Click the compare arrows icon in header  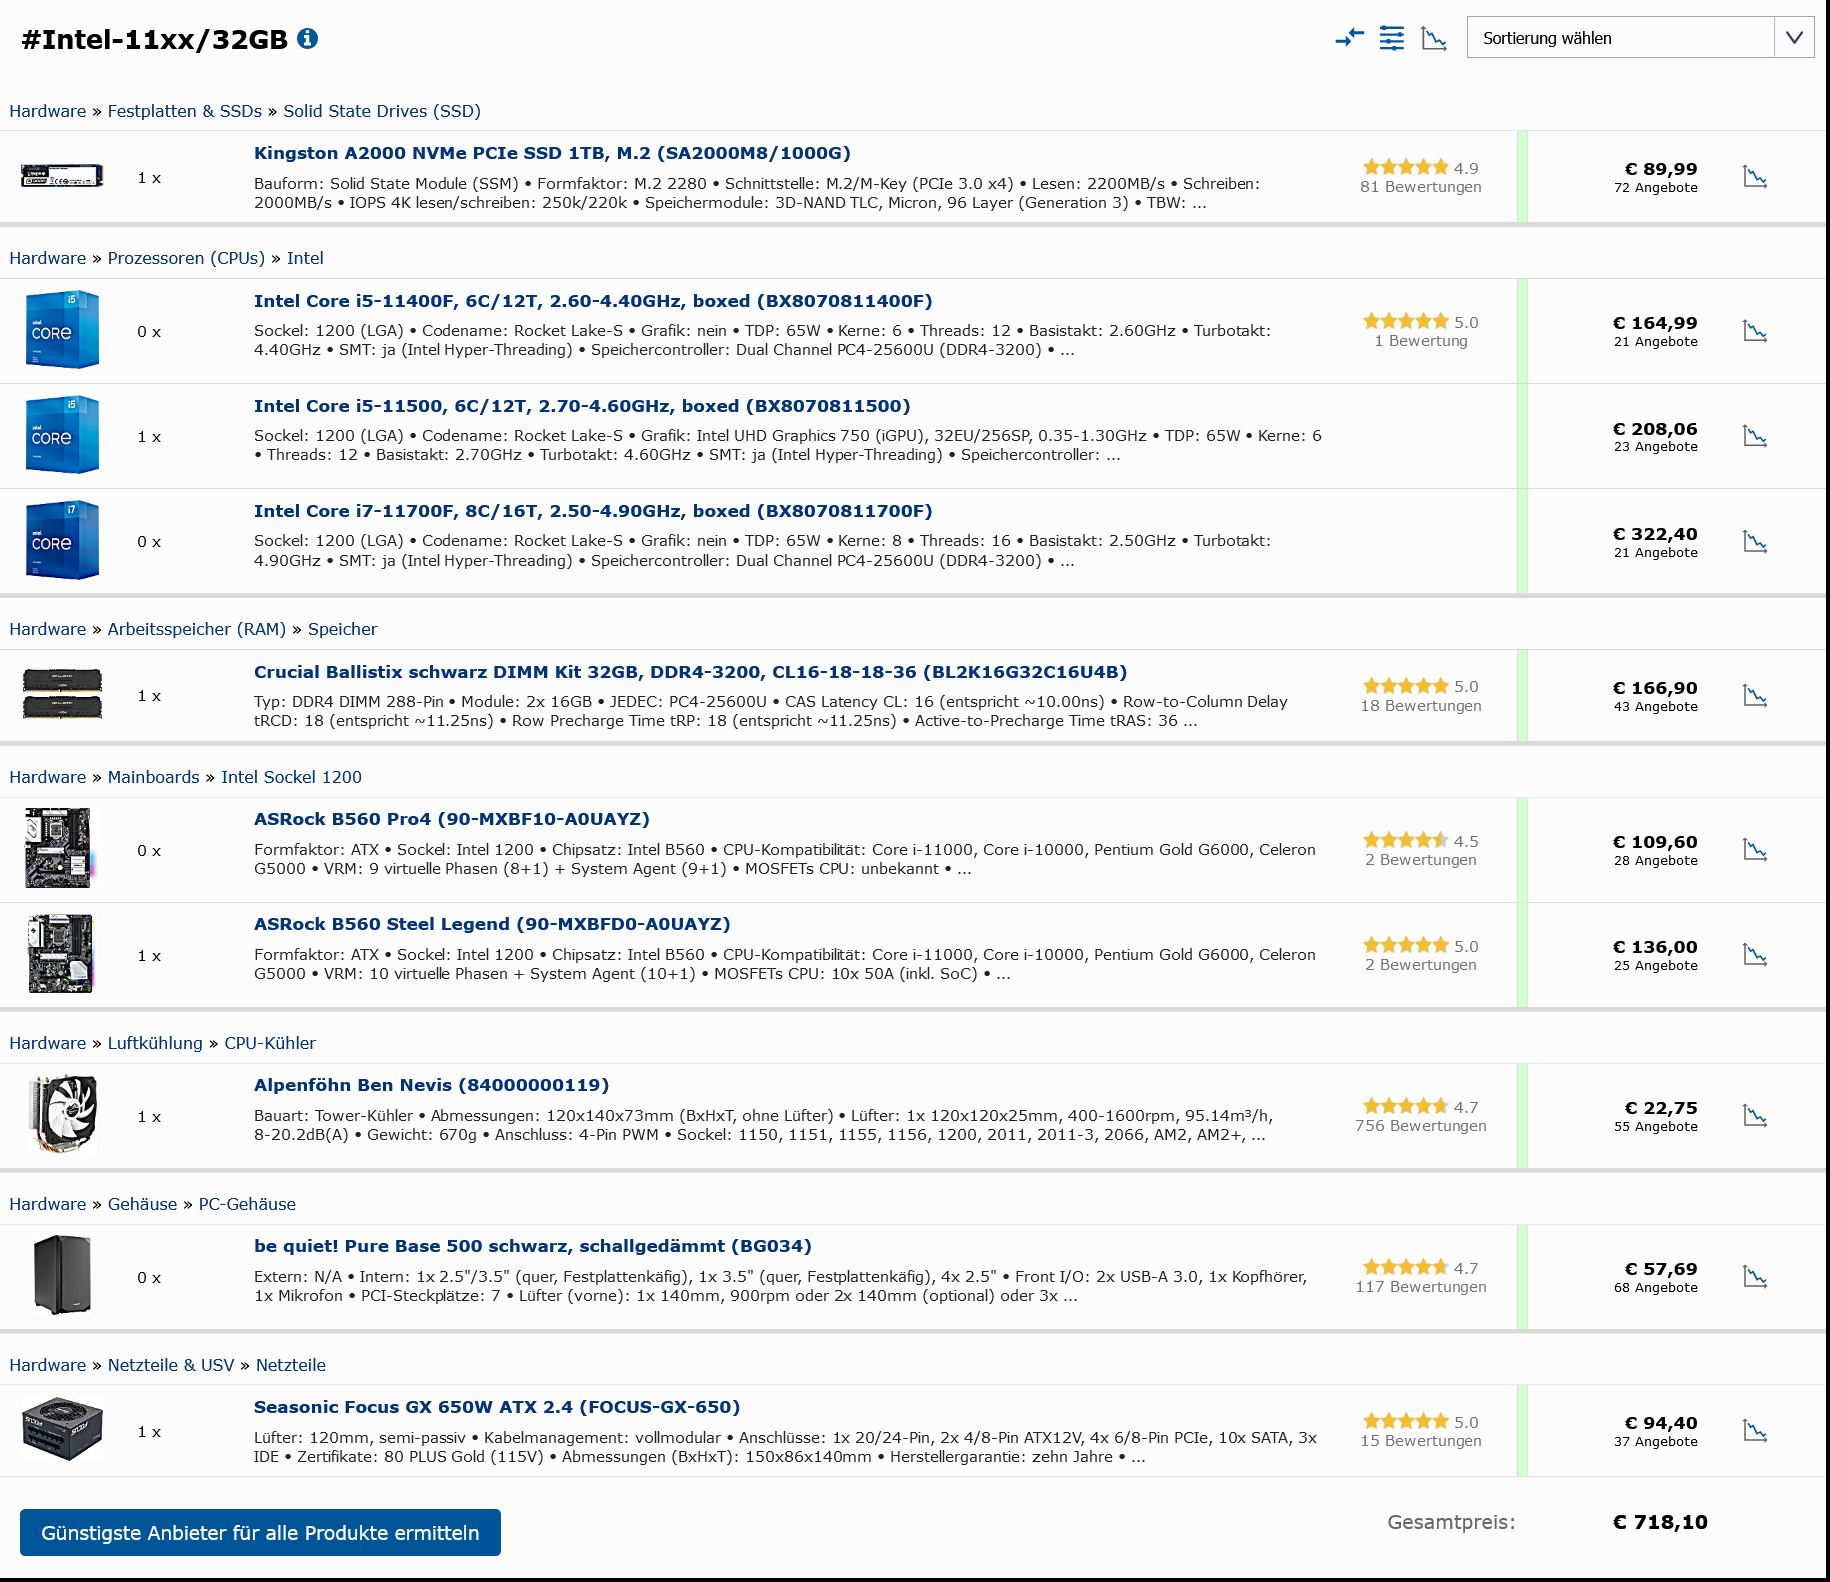pyautogui.click(x=1350, y=38)
